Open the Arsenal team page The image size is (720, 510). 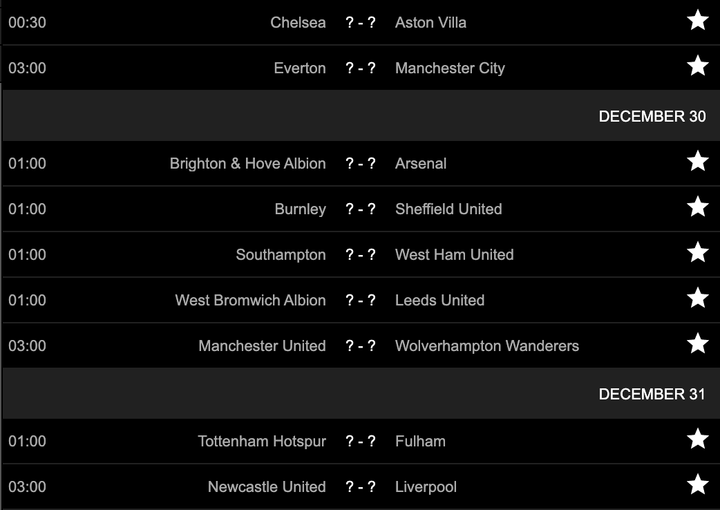421,163
